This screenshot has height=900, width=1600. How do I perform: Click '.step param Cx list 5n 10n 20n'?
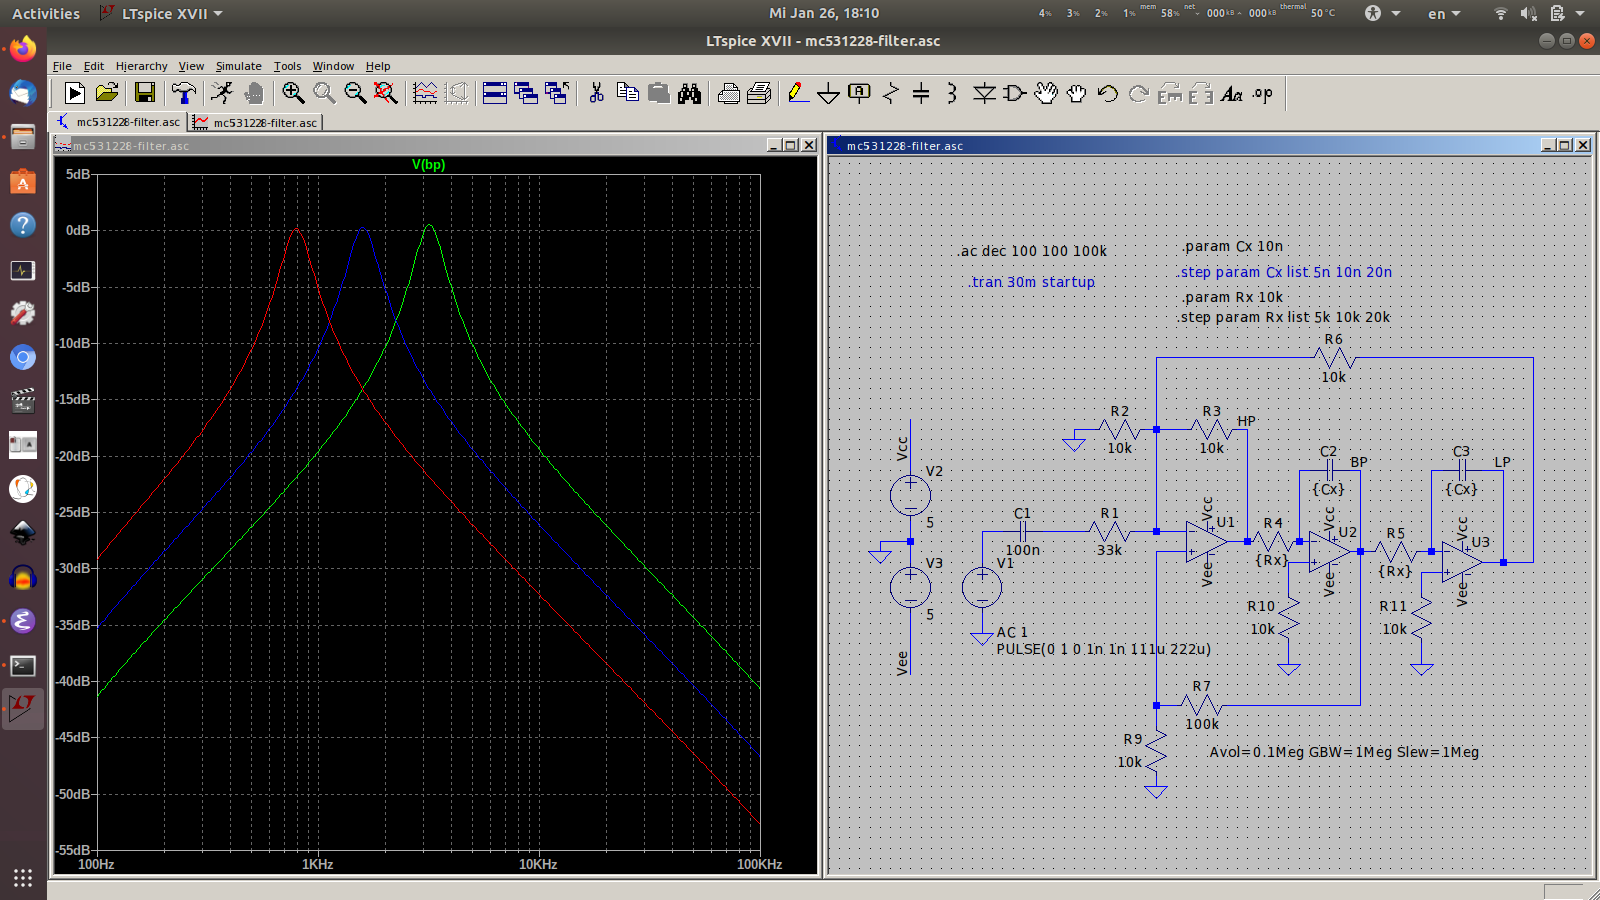[1285, 272]
